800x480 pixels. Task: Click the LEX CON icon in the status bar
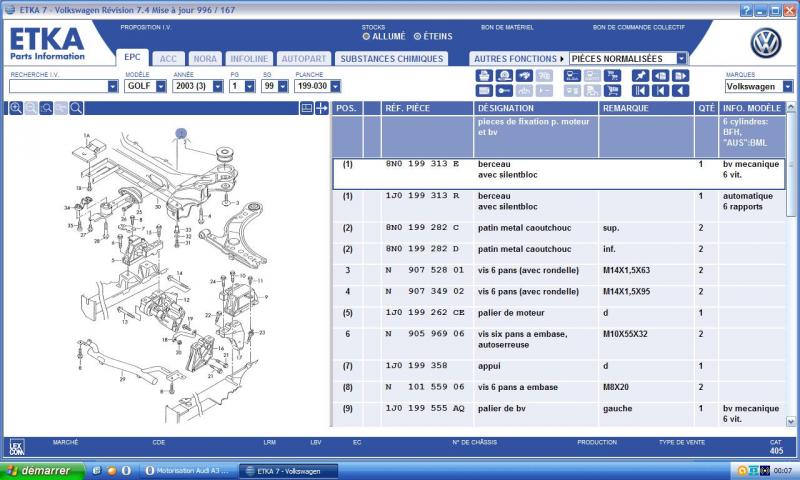tap(16, 447)
